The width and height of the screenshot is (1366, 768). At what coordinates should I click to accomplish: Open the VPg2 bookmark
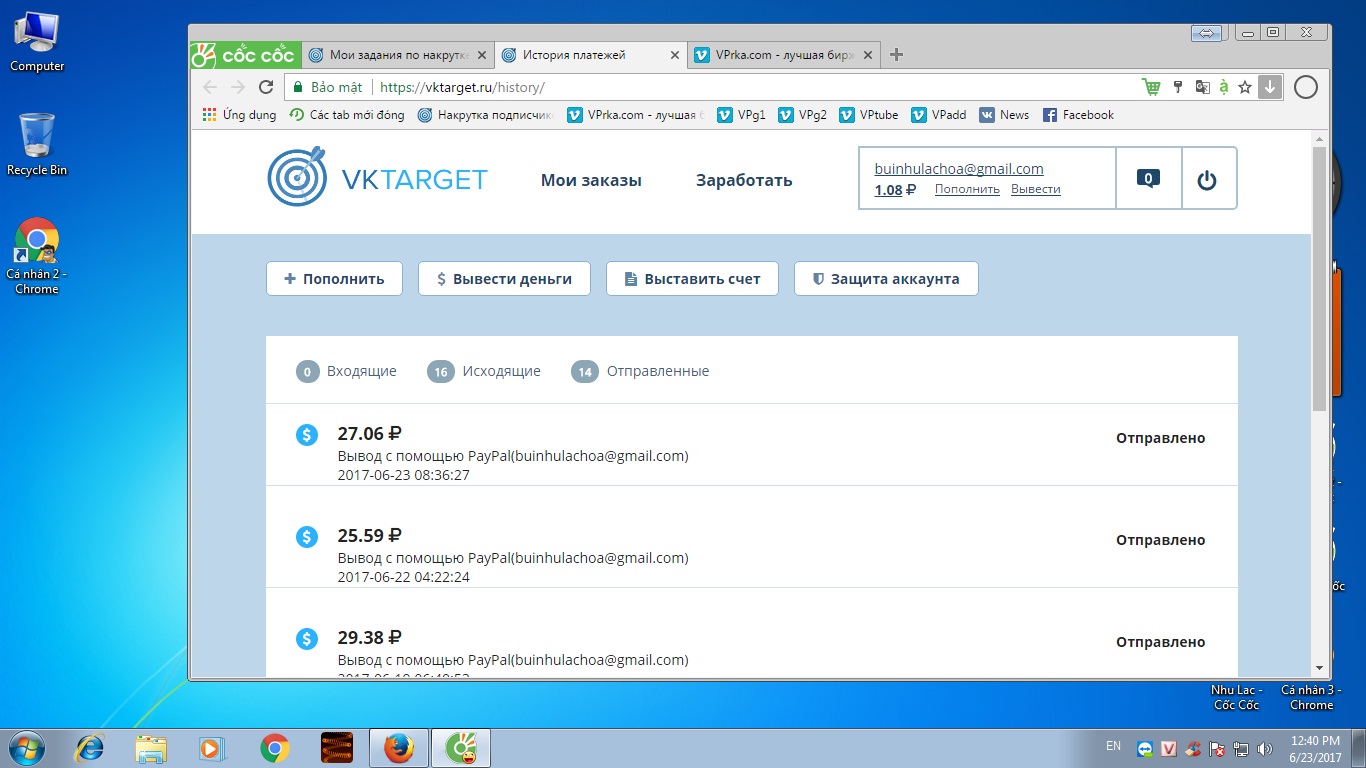(802, 115)
